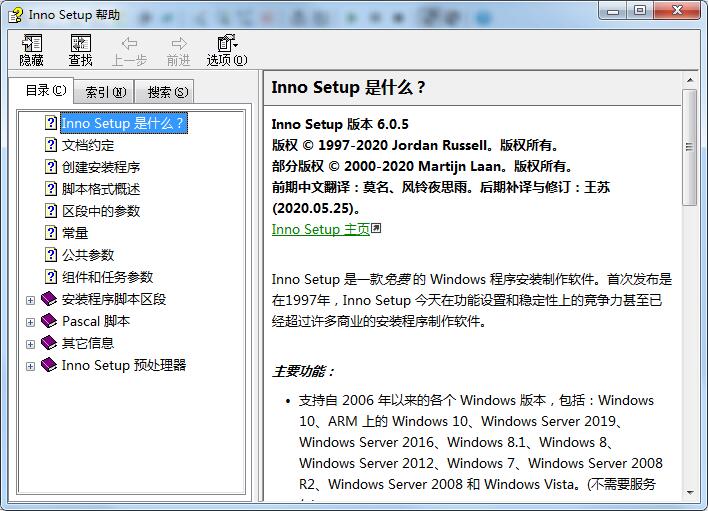Click topic icon beside 创建安装程序
The height and width of the screenshot is (511, 708).
pyautogui.click(x=51, y=167)
